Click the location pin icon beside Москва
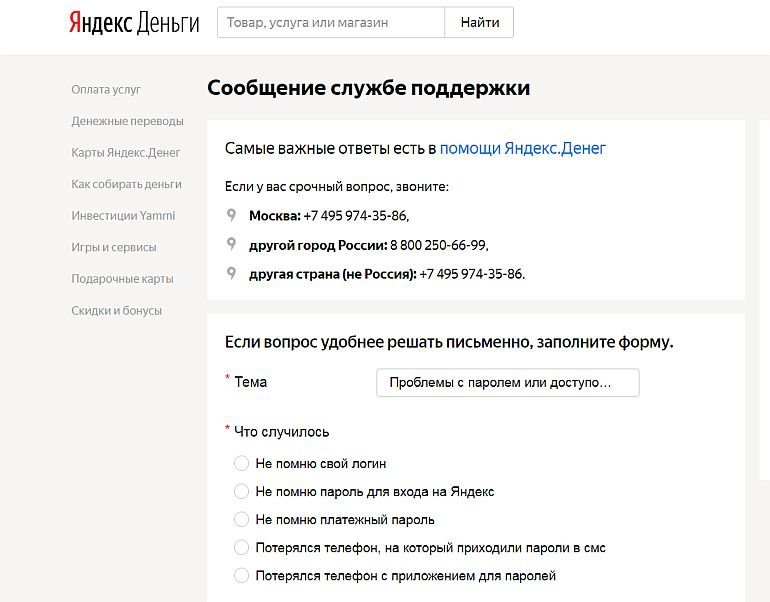 [231, 215]
